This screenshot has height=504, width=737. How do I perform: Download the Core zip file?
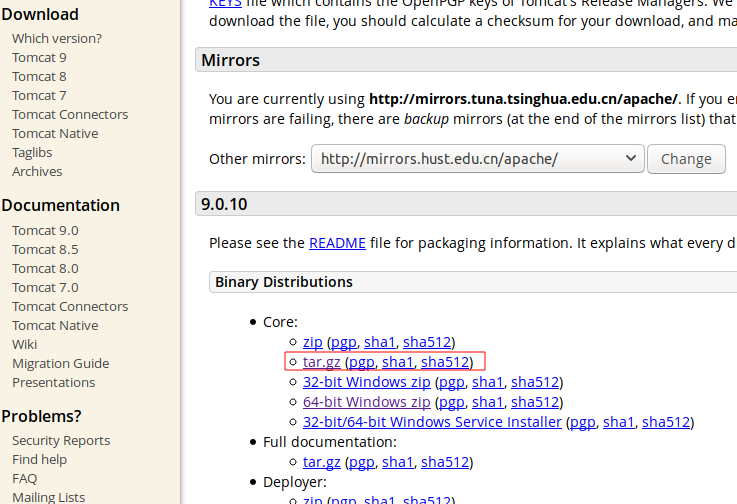pyautogui.click(x=312, y=342)
